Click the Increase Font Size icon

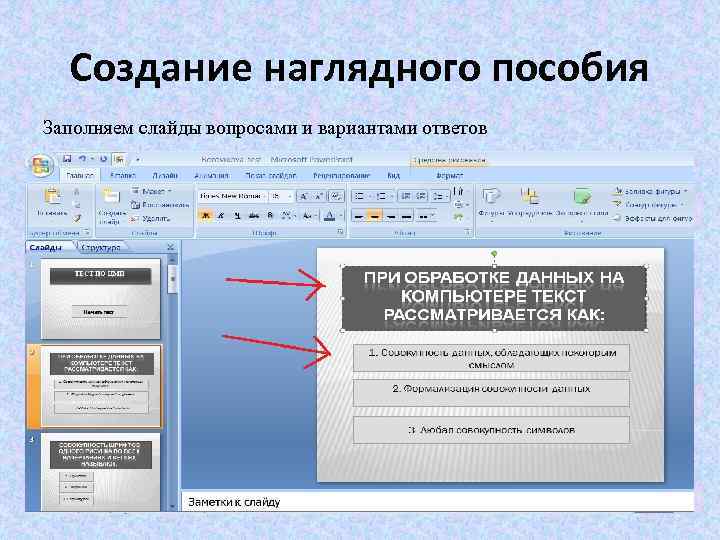point(304,197)
